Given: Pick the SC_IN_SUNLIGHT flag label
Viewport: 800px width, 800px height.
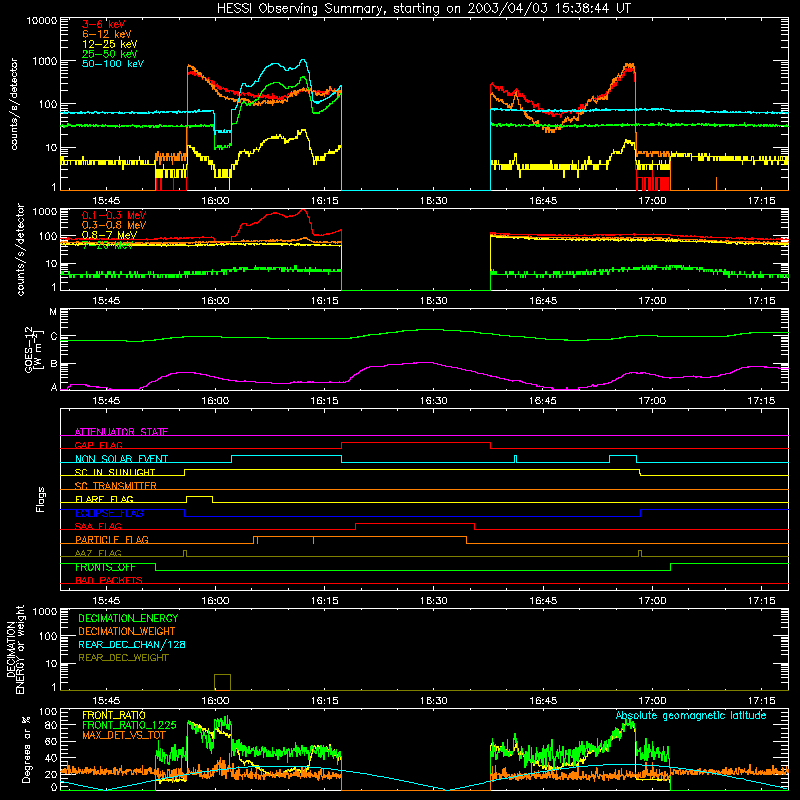Looking at the screenshot, I should tap(115, 472).
